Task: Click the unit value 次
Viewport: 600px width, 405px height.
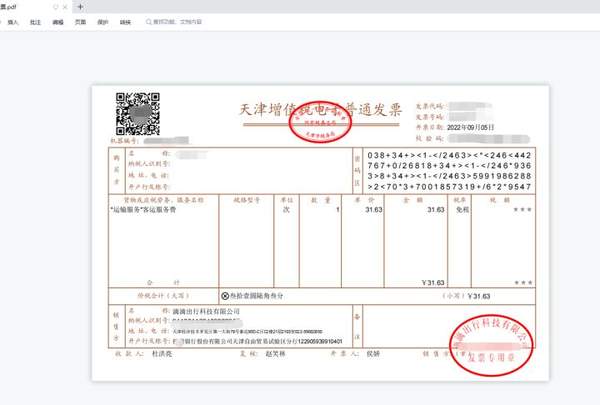Action: [x=286, y=209]
